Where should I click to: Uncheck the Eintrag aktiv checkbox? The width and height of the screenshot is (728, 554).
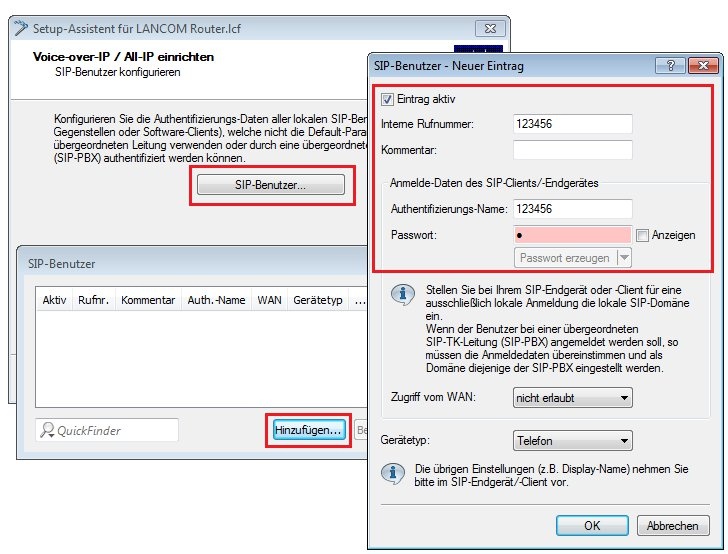click(389, 100)
